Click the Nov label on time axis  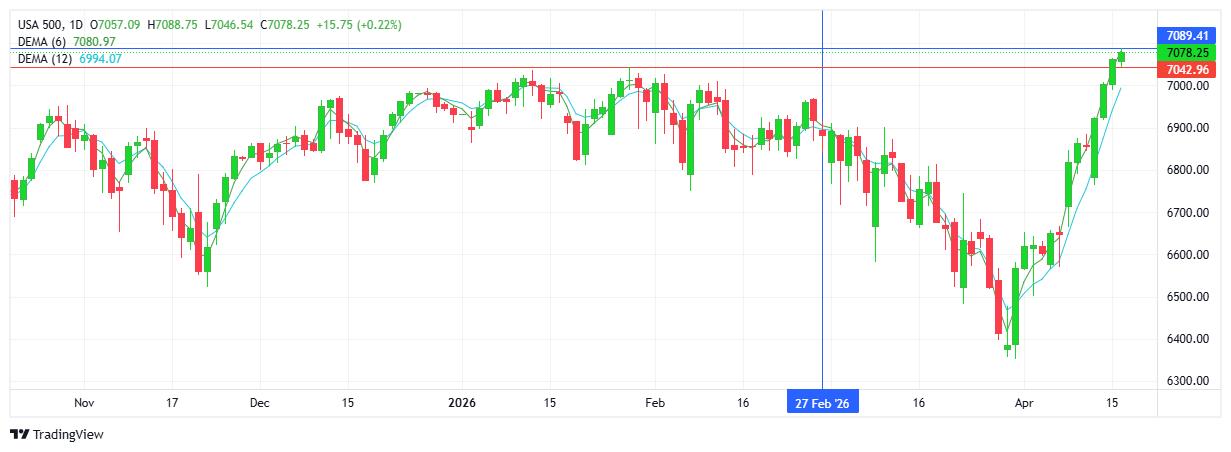pos(84,403)
